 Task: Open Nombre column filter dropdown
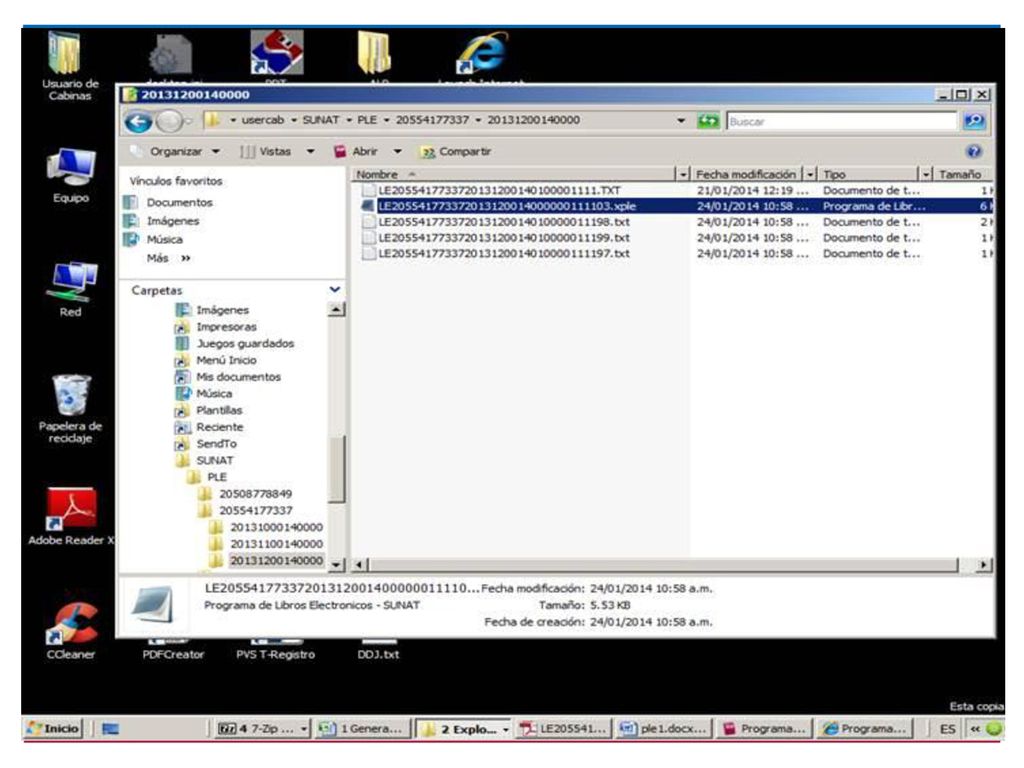683,174
